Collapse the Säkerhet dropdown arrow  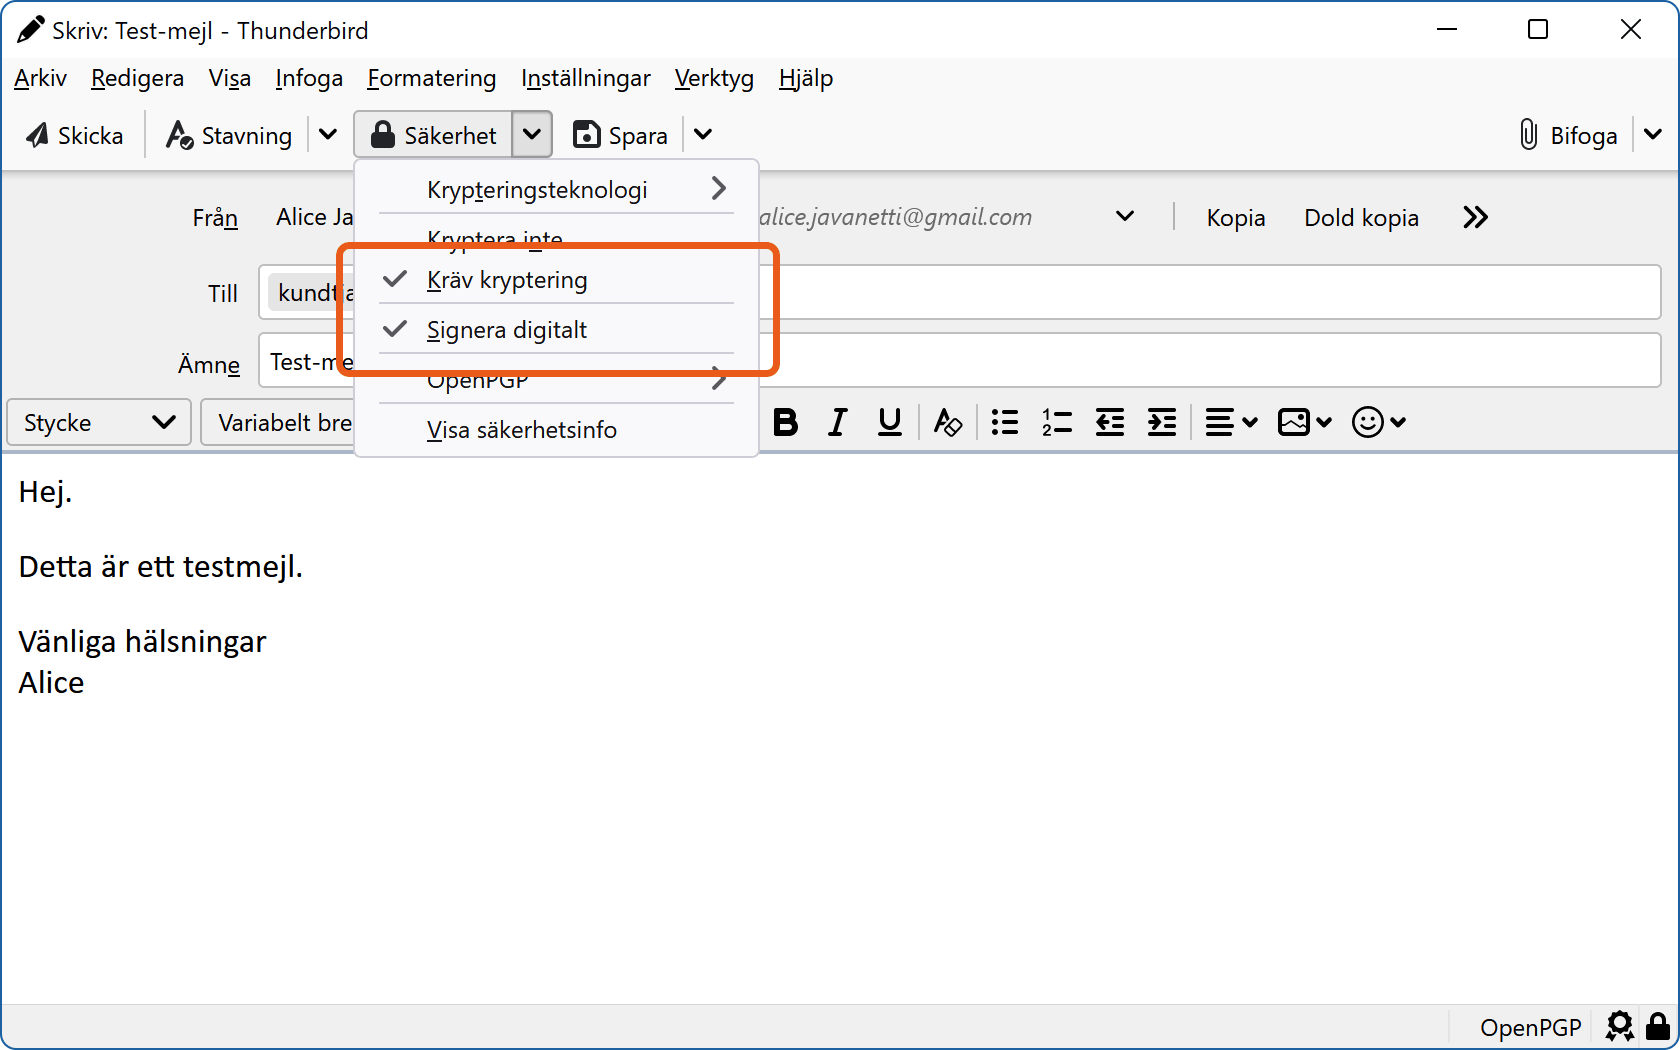pos(532,135)
